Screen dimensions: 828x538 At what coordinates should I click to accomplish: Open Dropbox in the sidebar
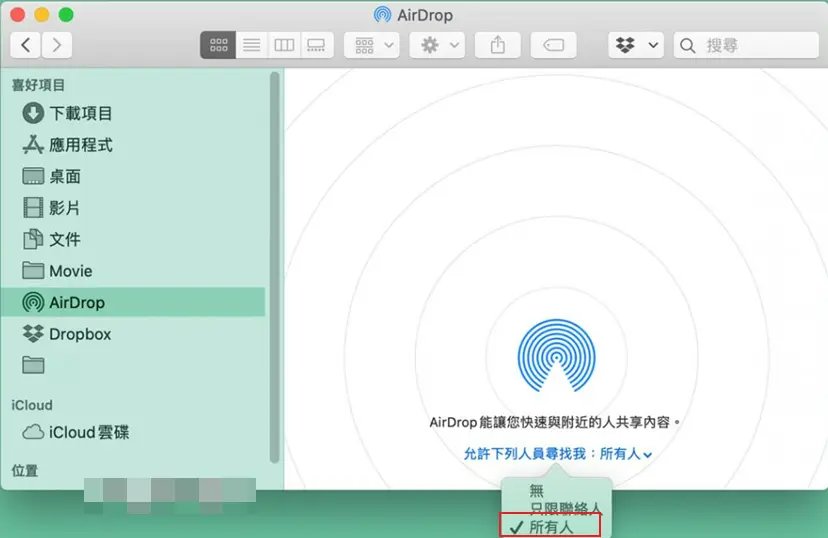click(x=133, y=334)
